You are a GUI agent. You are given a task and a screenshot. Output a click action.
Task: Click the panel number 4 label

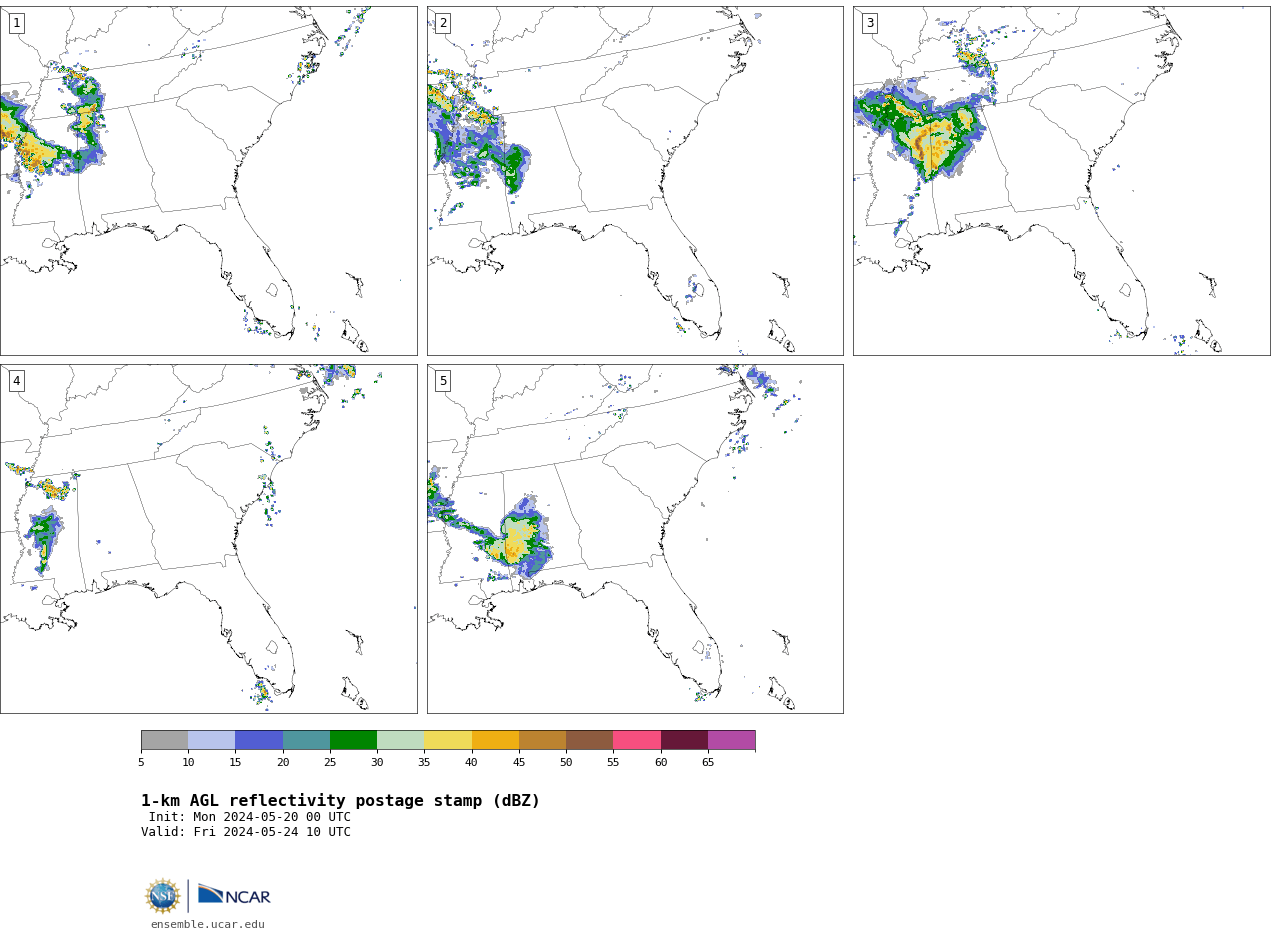point(16,381)
